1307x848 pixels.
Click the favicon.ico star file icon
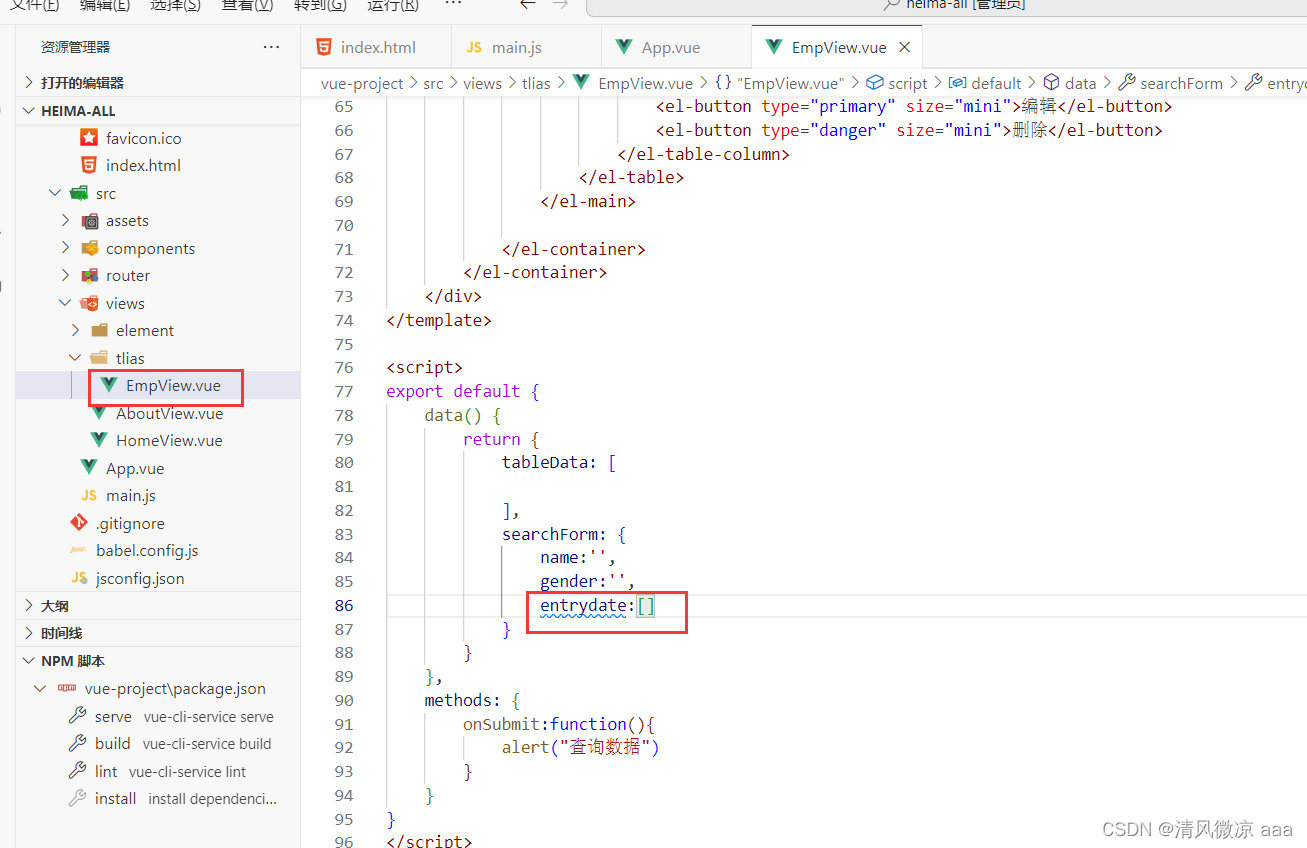pyautogui.click(x=89, y=138)
